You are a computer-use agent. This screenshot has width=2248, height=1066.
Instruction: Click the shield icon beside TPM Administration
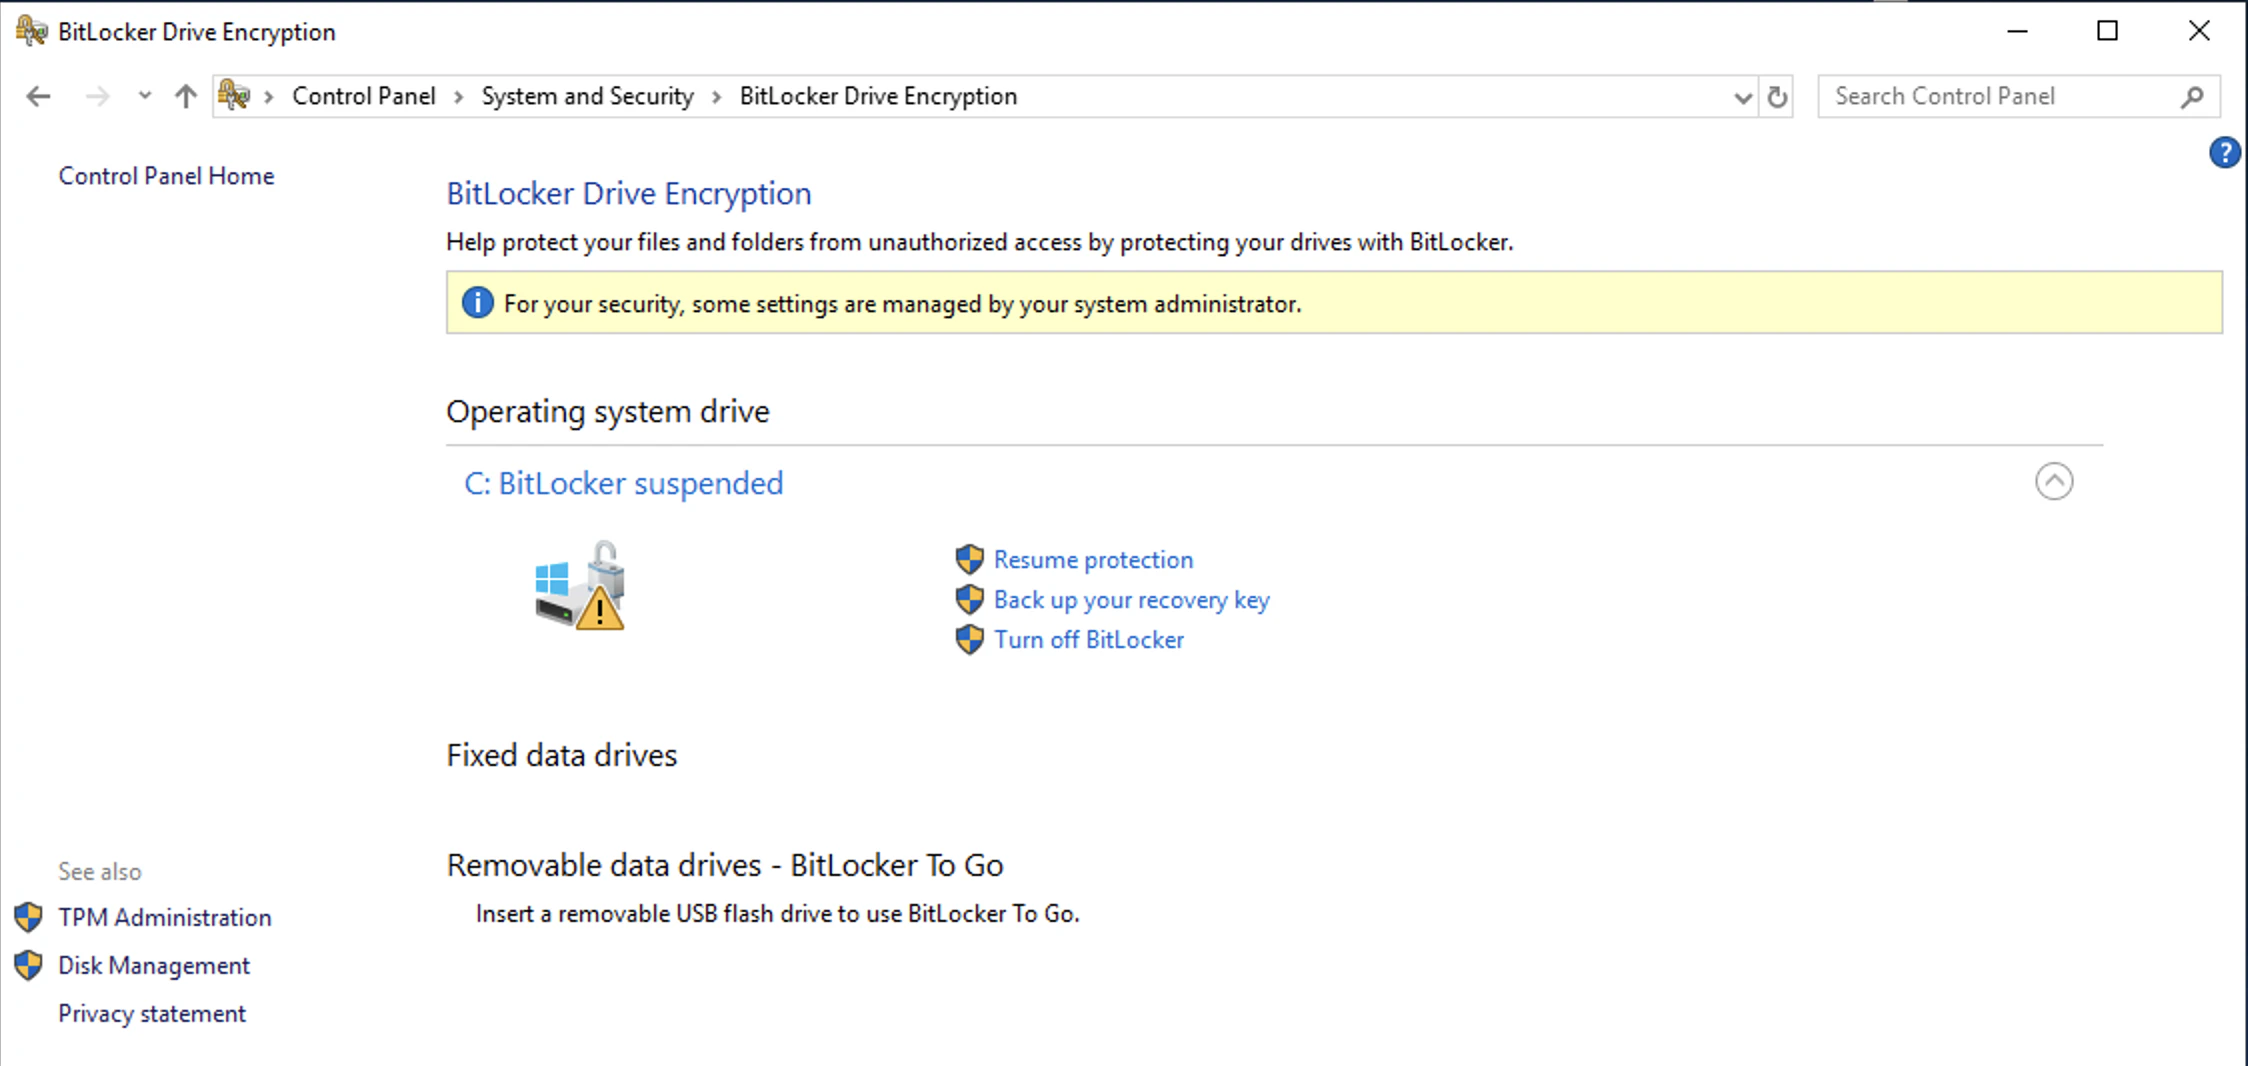[x=29, y=917]
